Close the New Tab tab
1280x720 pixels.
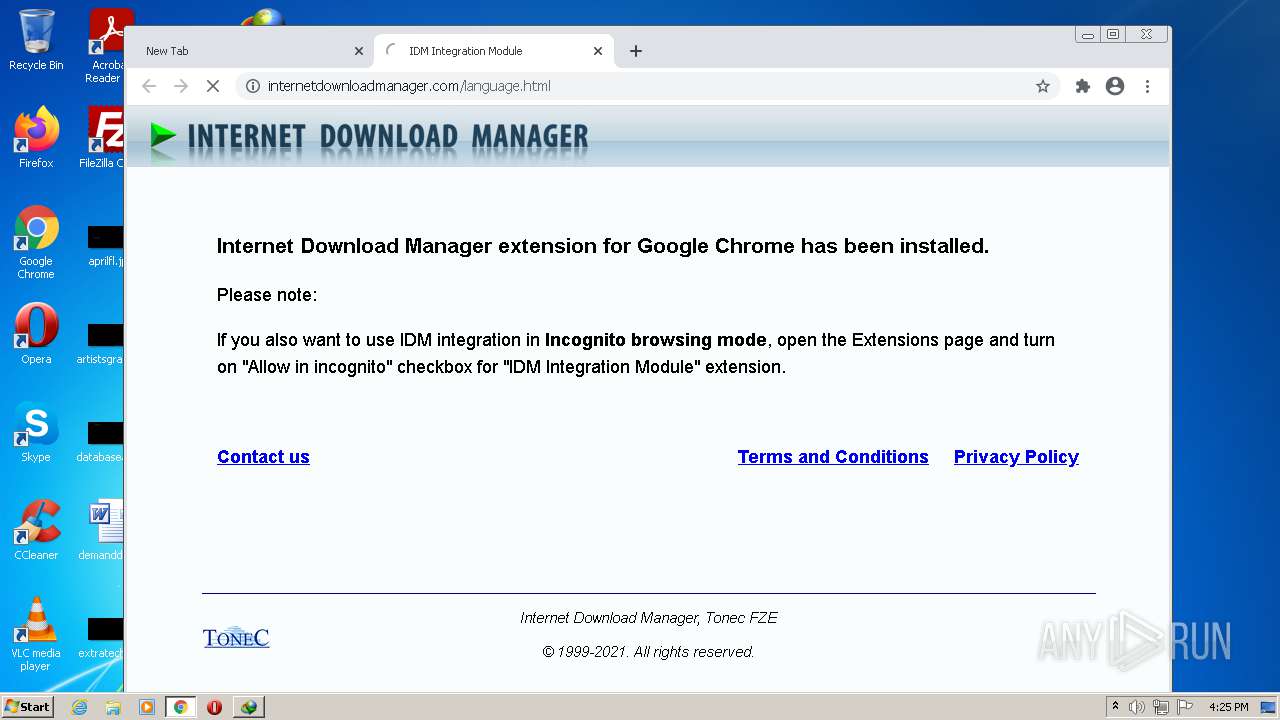pos(359,51)
